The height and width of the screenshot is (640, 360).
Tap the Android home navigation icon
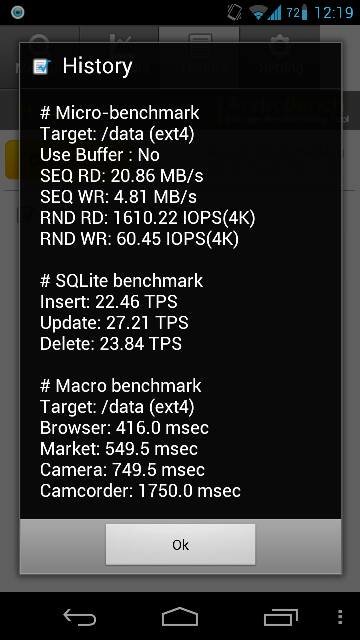(180, 617)
